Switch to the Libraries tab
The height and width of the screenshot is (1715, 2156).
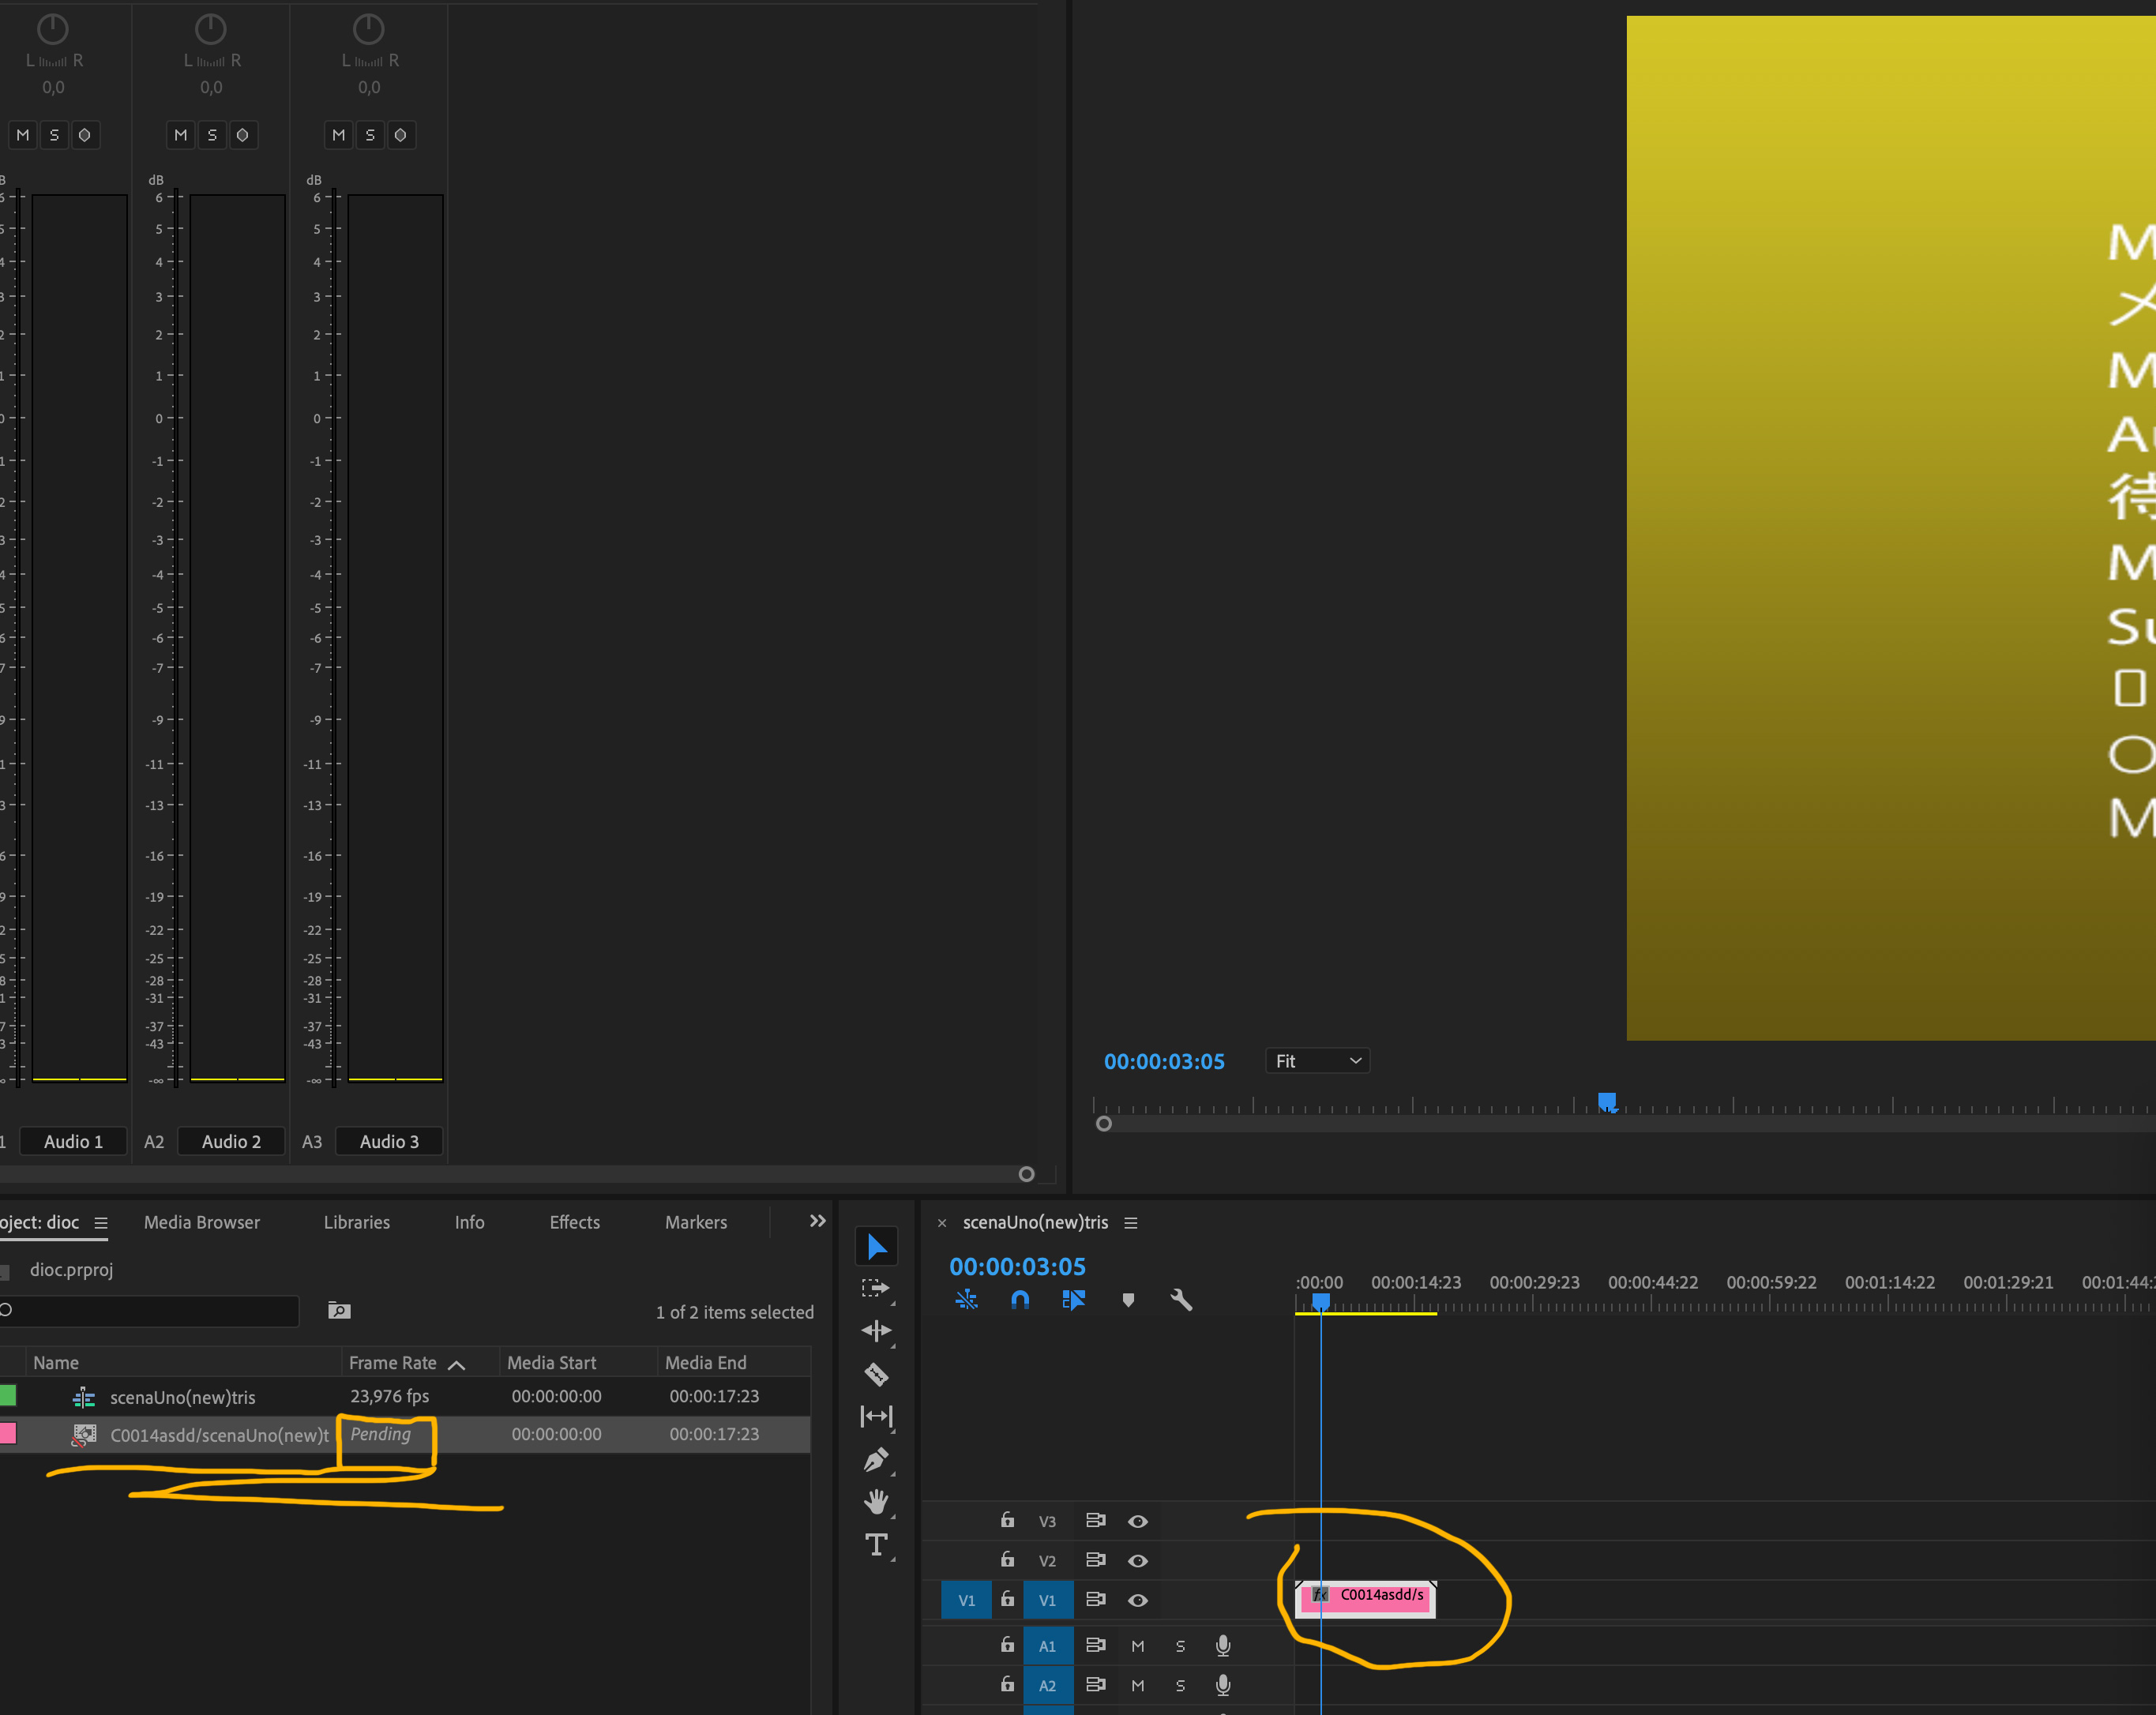[x=357, y=1222]
